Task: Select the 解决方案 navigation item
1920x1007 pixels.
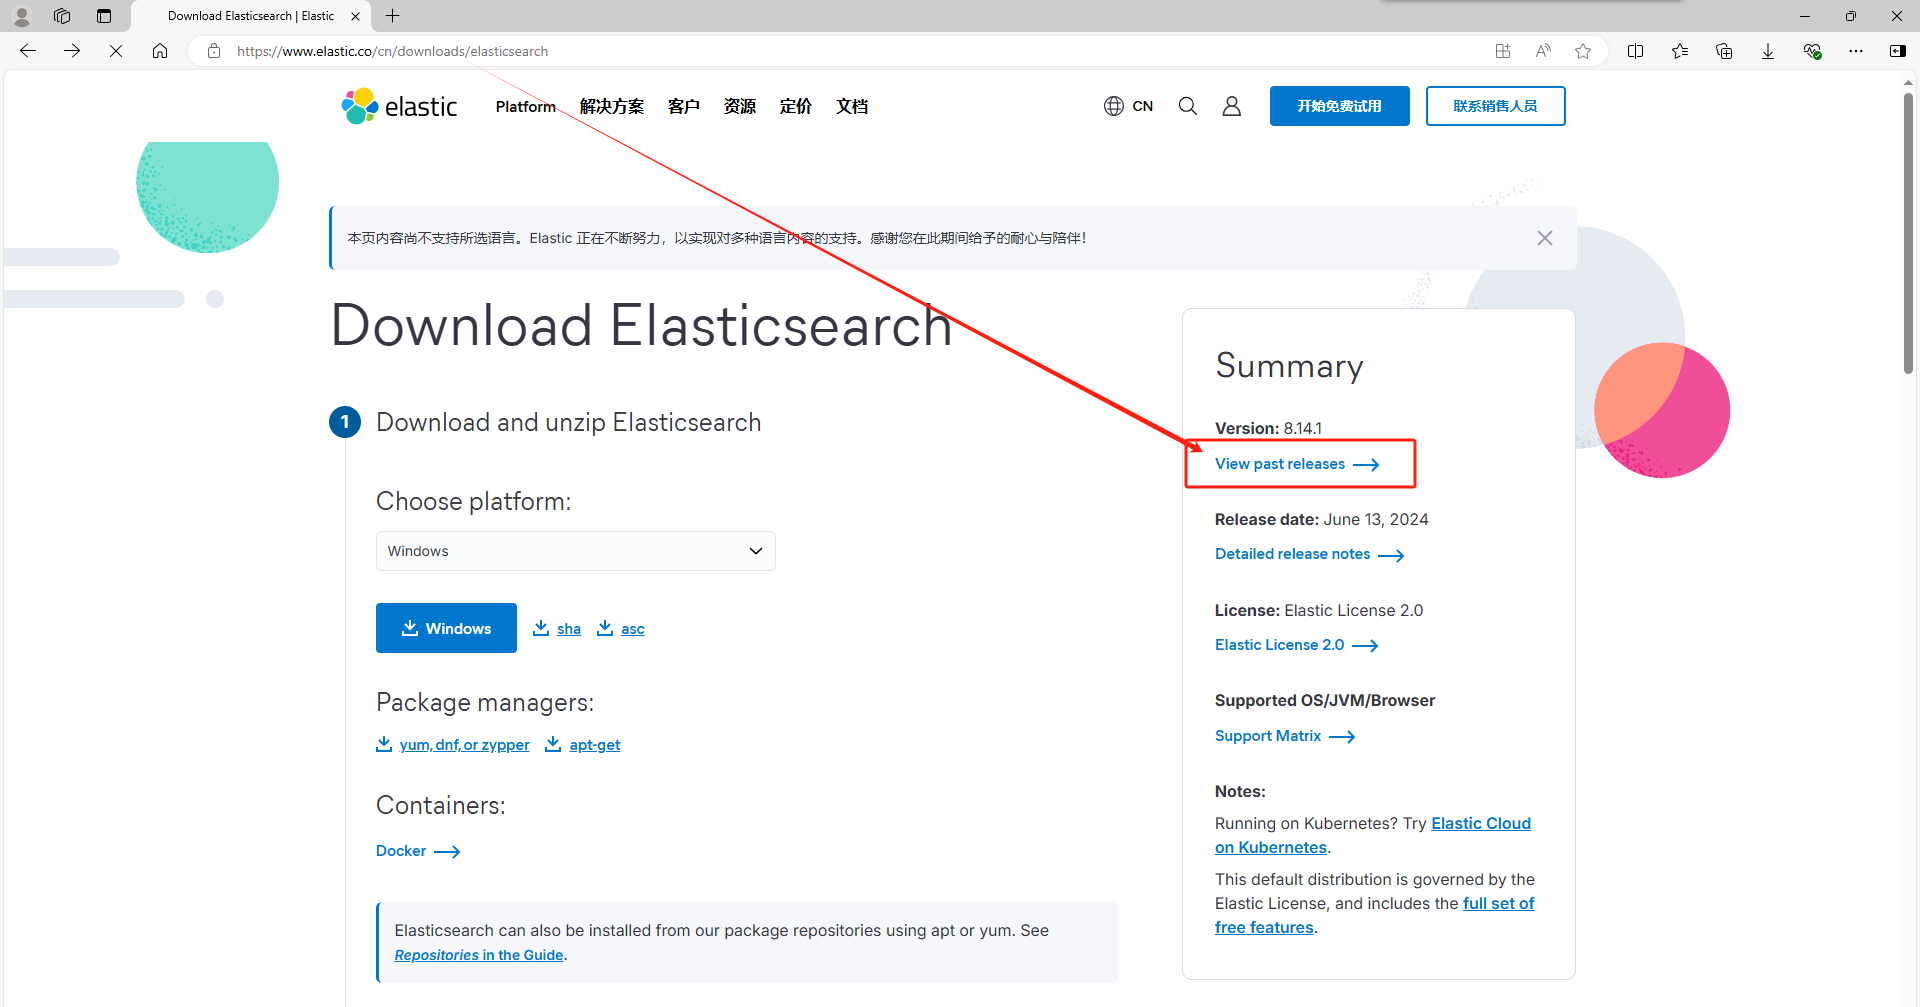Action: (x=611, y=106)
